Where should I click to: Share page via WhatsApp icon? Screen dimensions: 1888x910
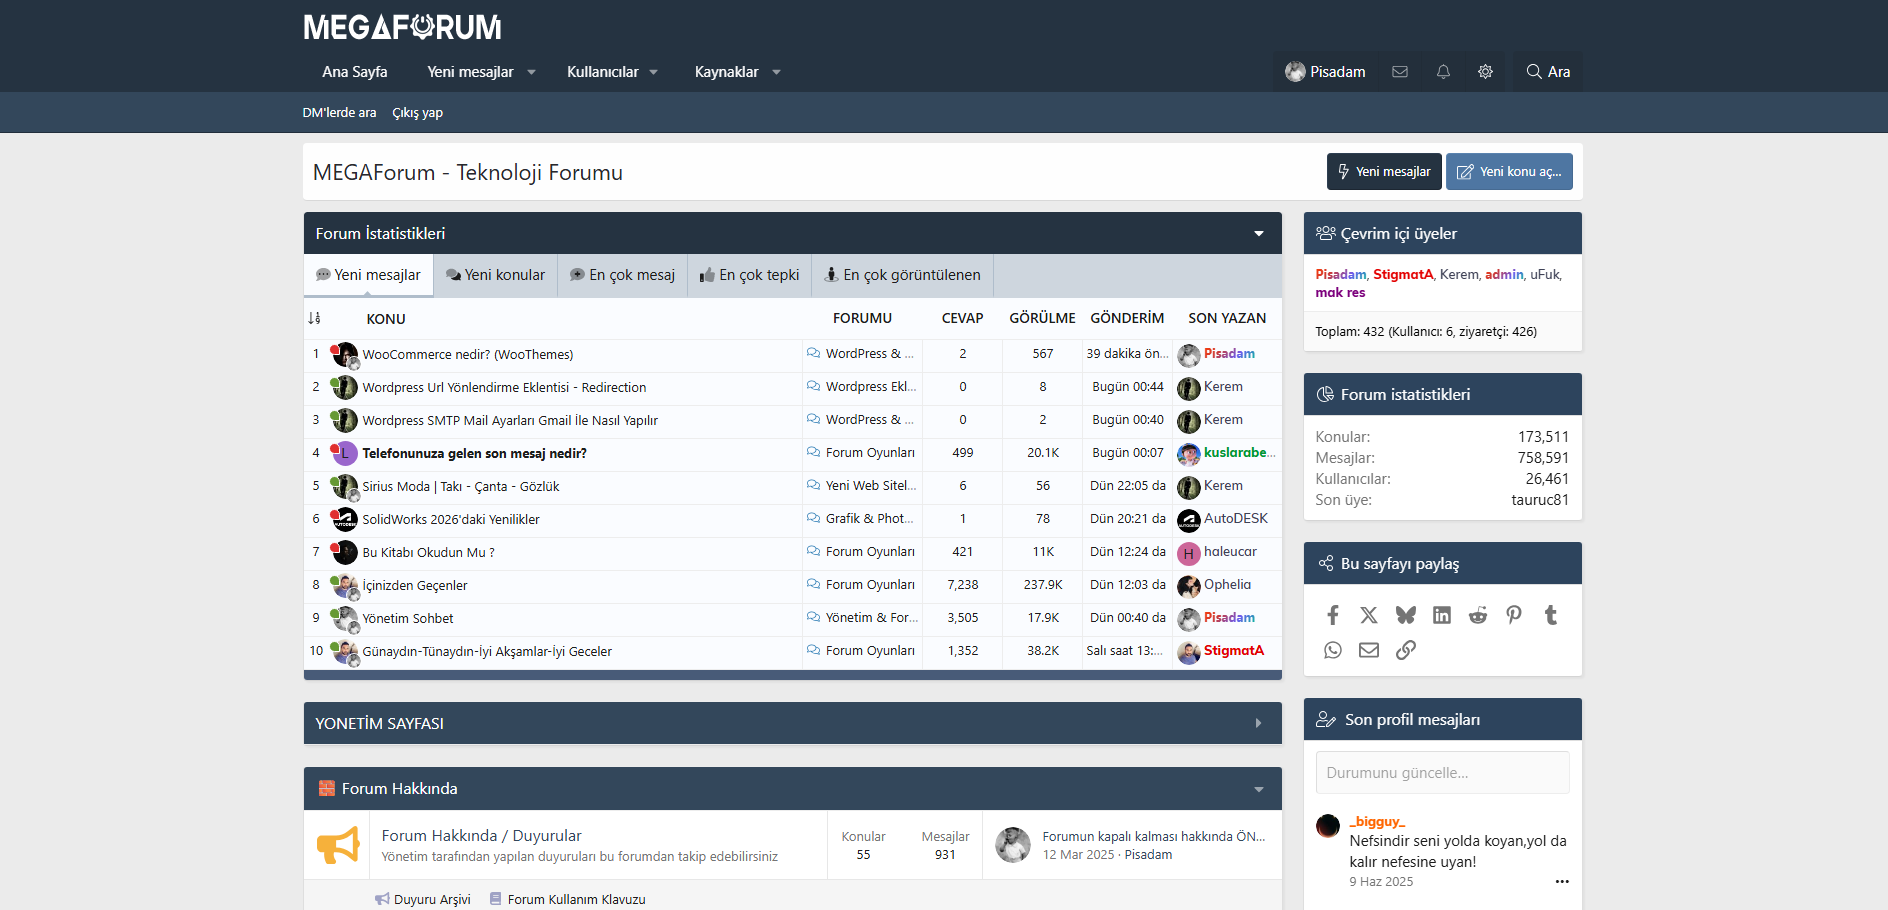1333,650
